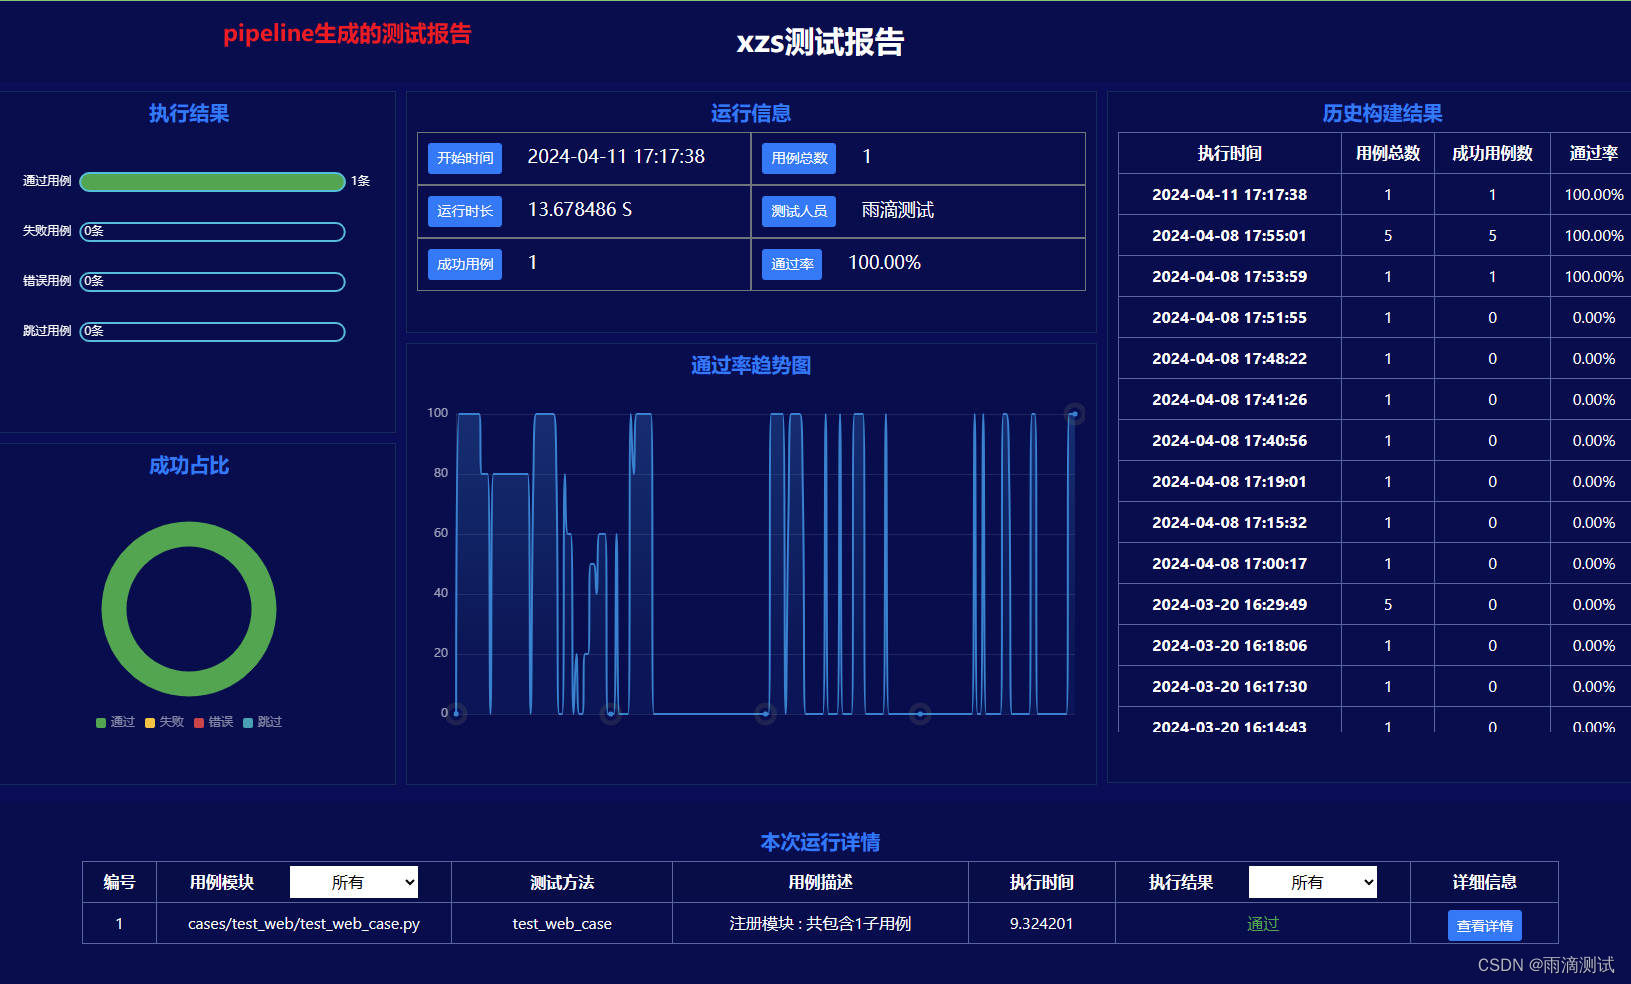Toggle the green 通过 legend swatch
Image resolution: width=1631 pixels, height=984 pixels.
101,722
